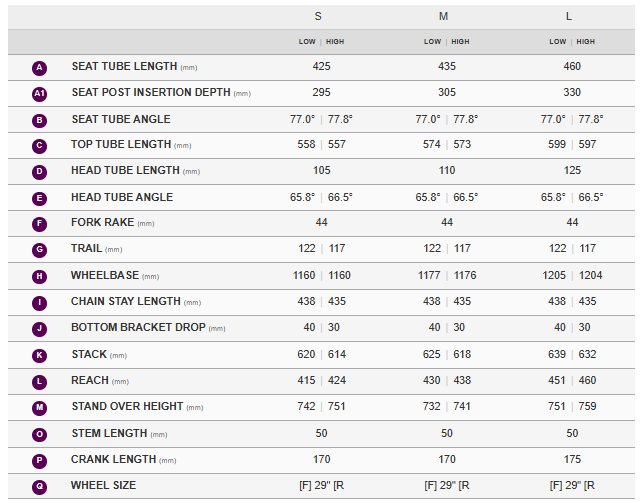Click the E badge beside head tube angle

[x=39, y=198]
